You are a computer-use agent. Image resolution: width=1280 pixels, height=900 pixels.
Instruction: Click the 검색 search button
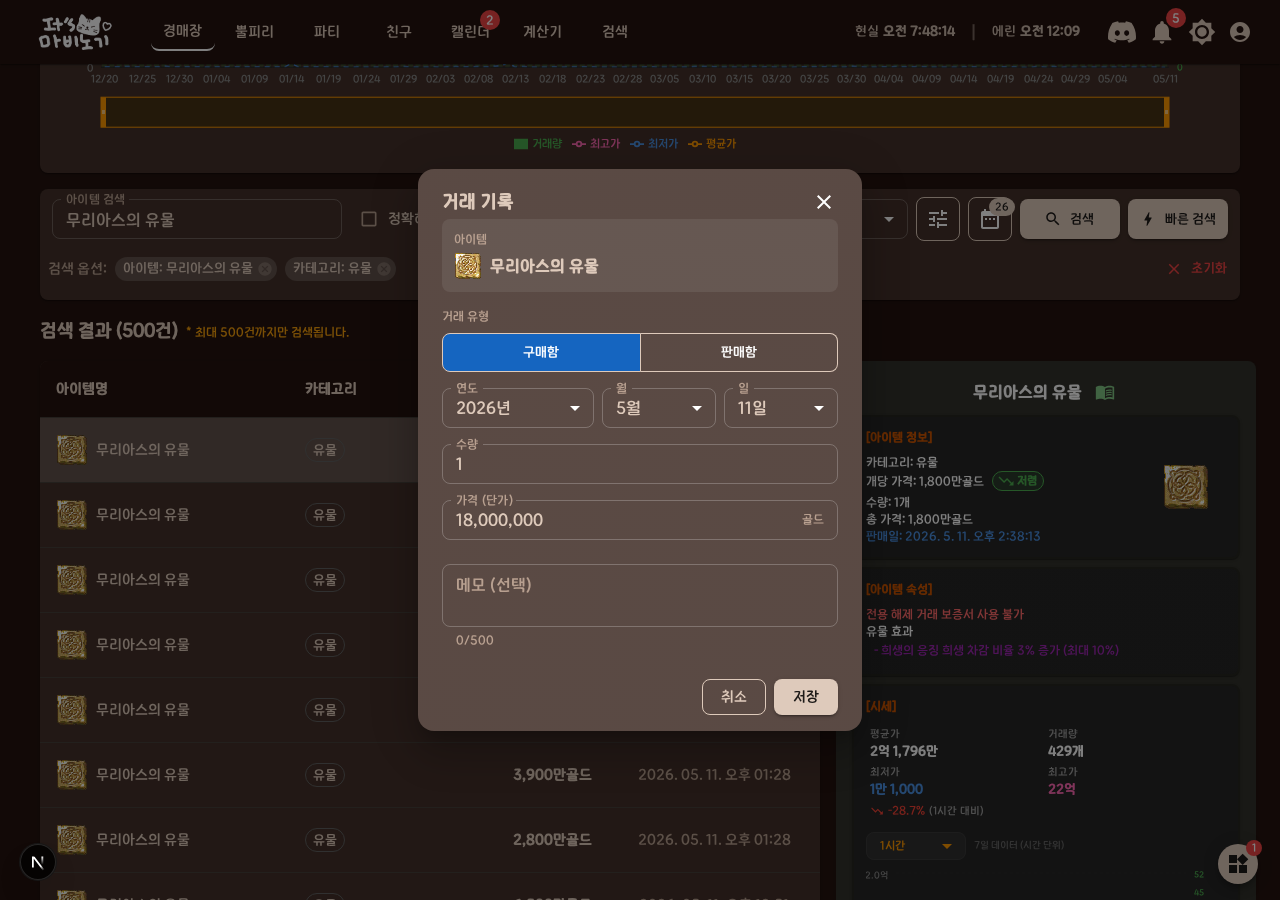click(1070, 219)
